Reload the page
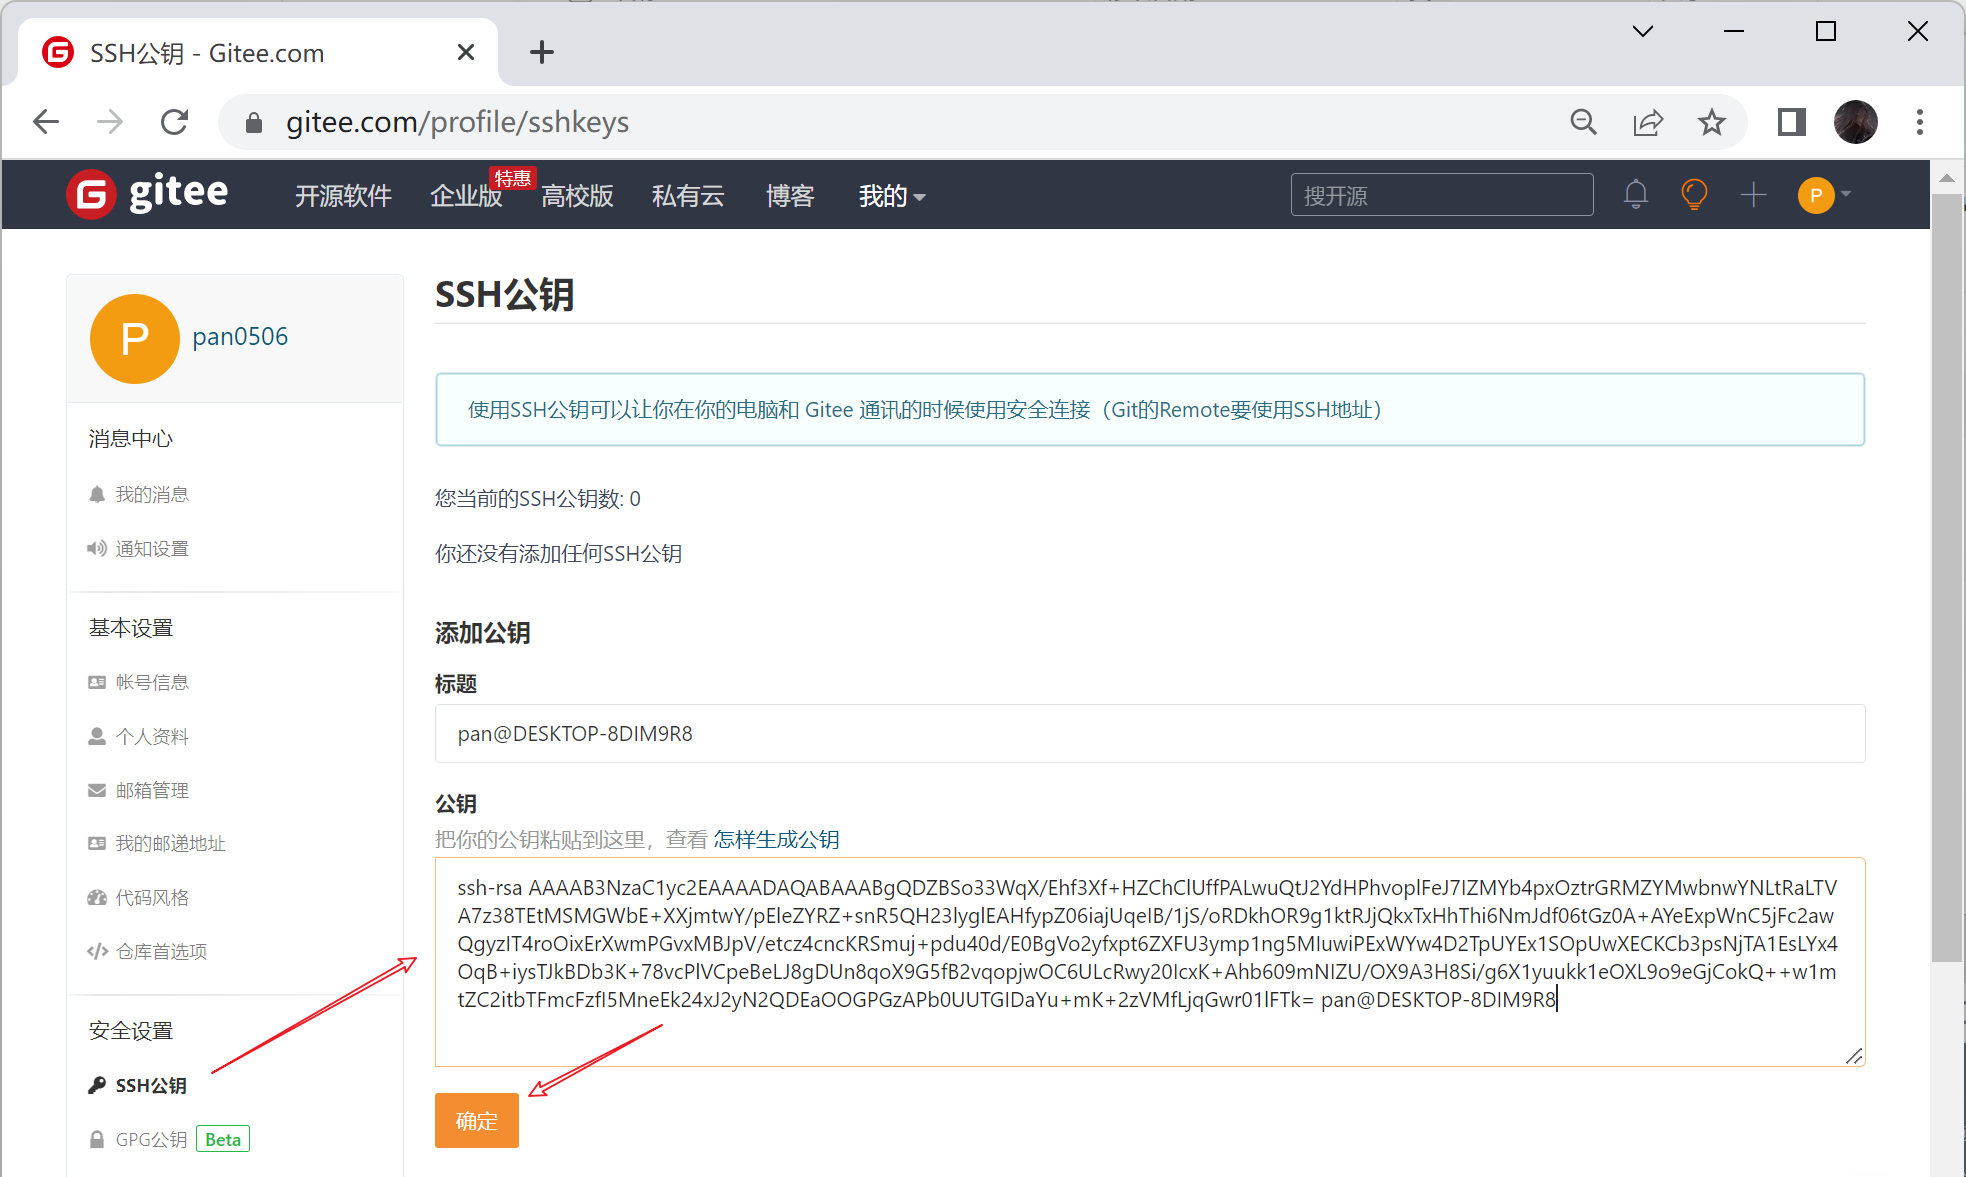This screenshot has height=1177, width=1966. pos(175,122)
